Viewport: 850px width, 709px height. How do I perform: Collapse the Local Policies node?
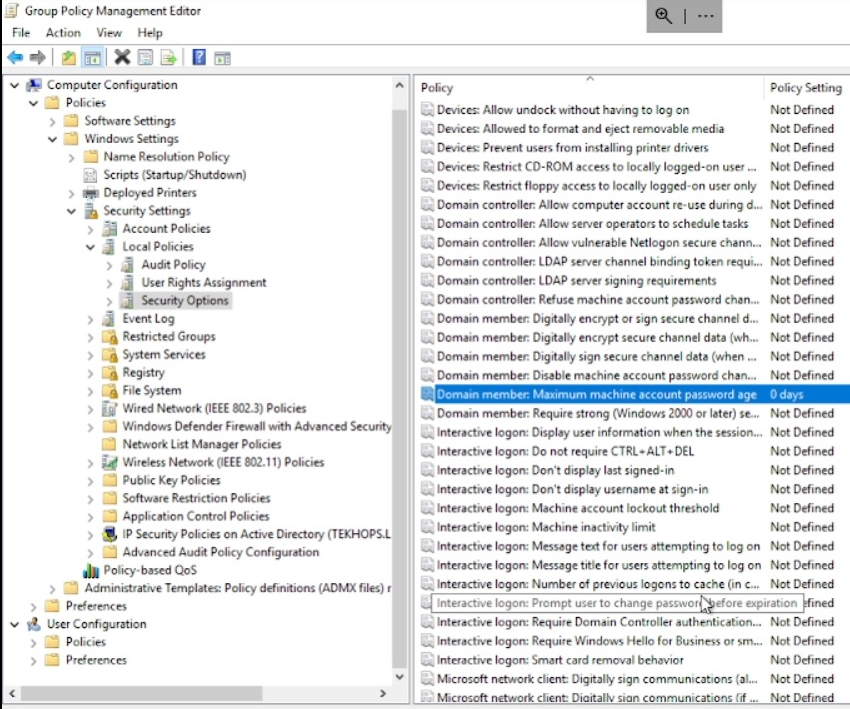91,247
